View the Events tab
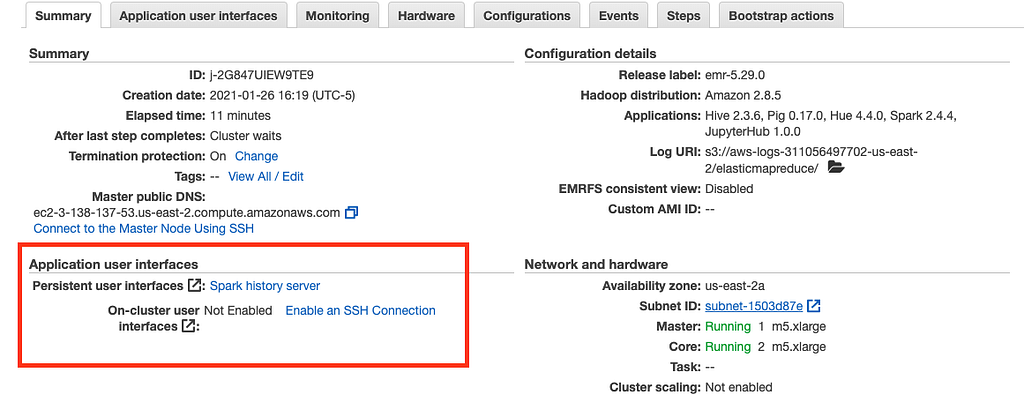This screenshot has height=394, width=1024. click(x=618, y=16)
